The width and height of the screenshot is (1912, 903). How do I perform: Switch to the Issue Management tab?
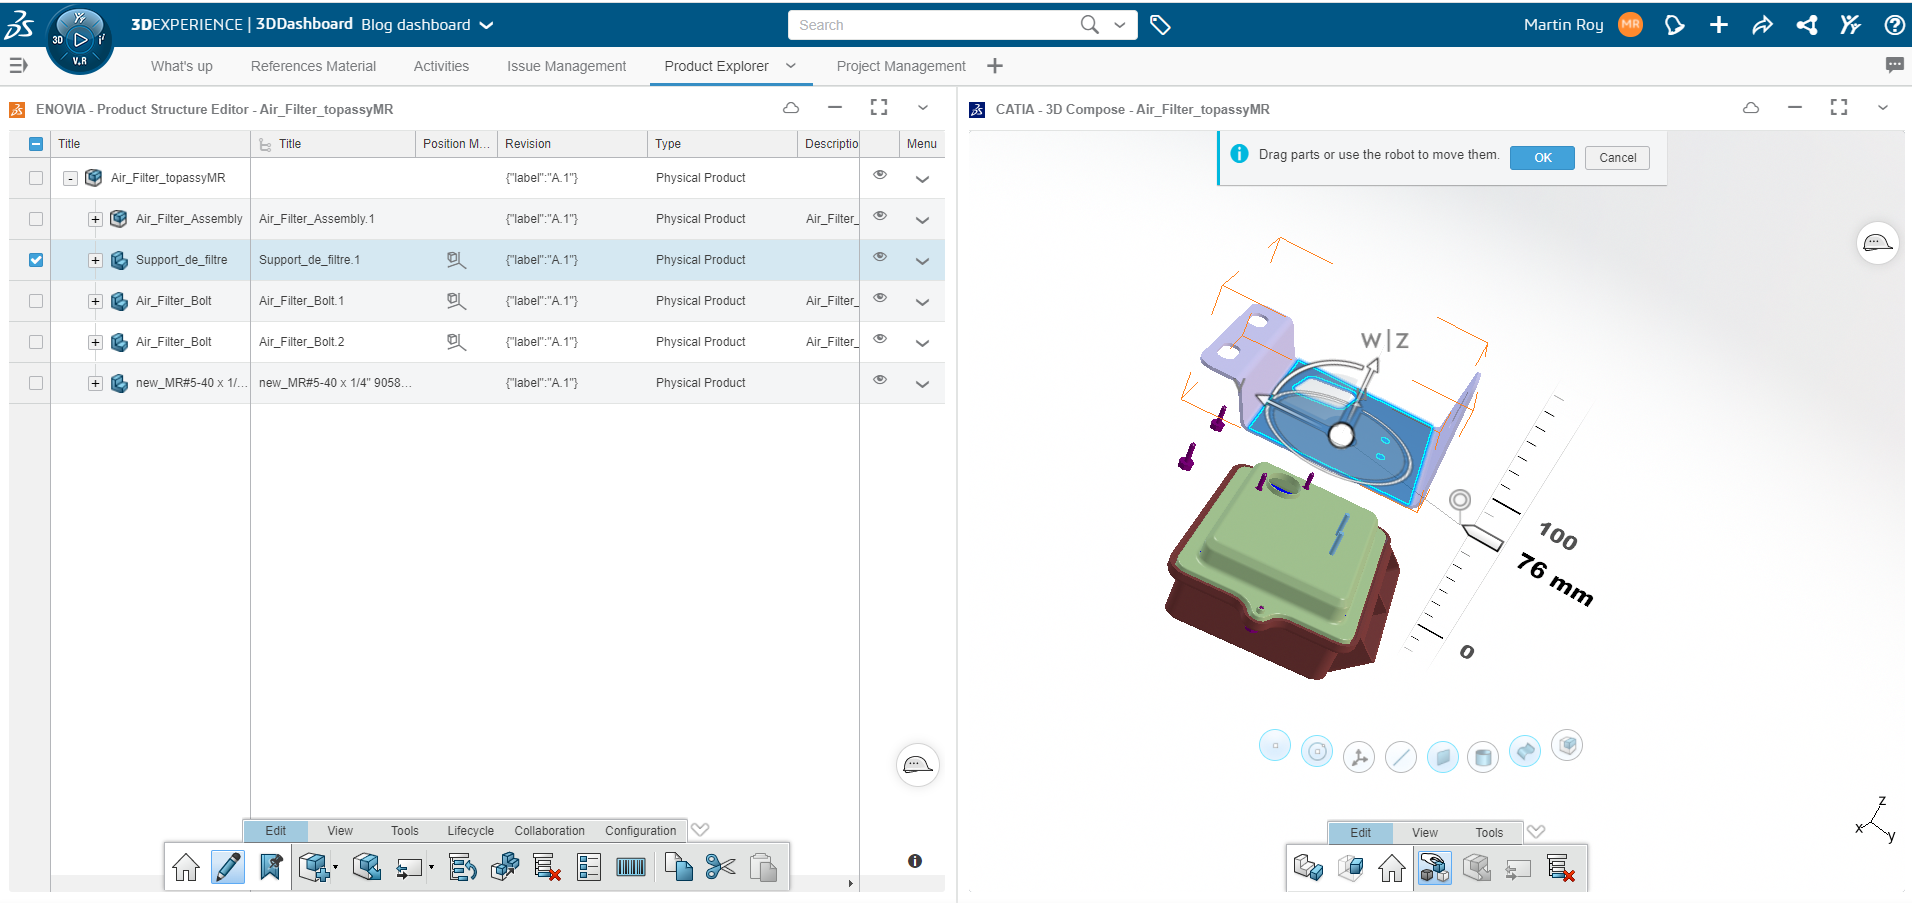point(566,66)
